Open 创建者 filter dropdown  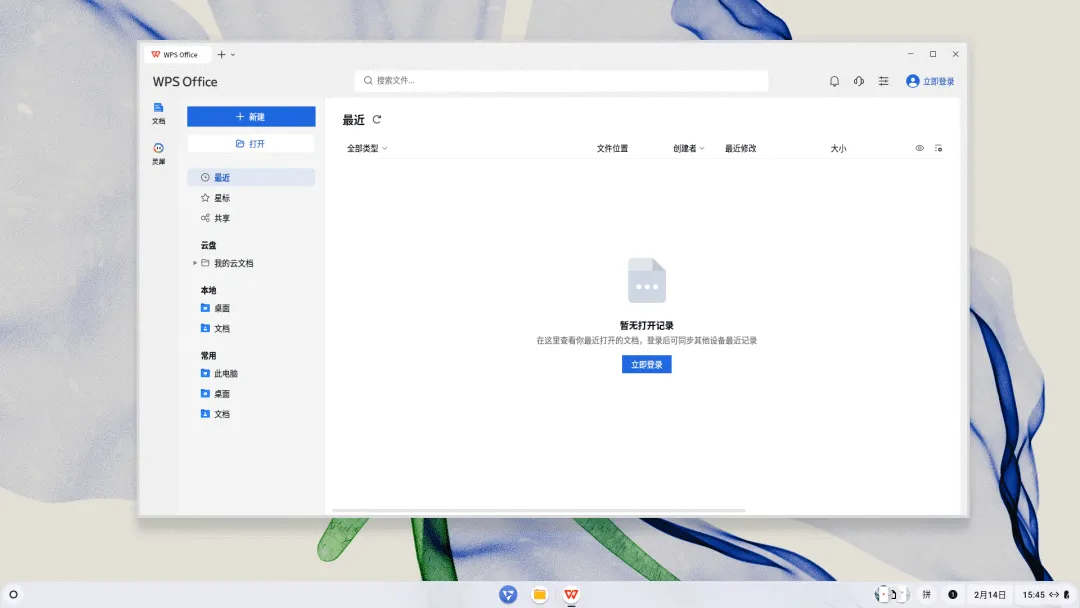point(688,148)
